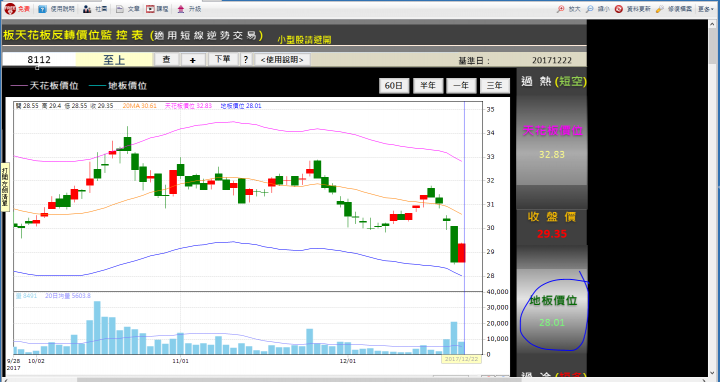
Task: Click the red 免費 logo icon
Action: [10, 9]
